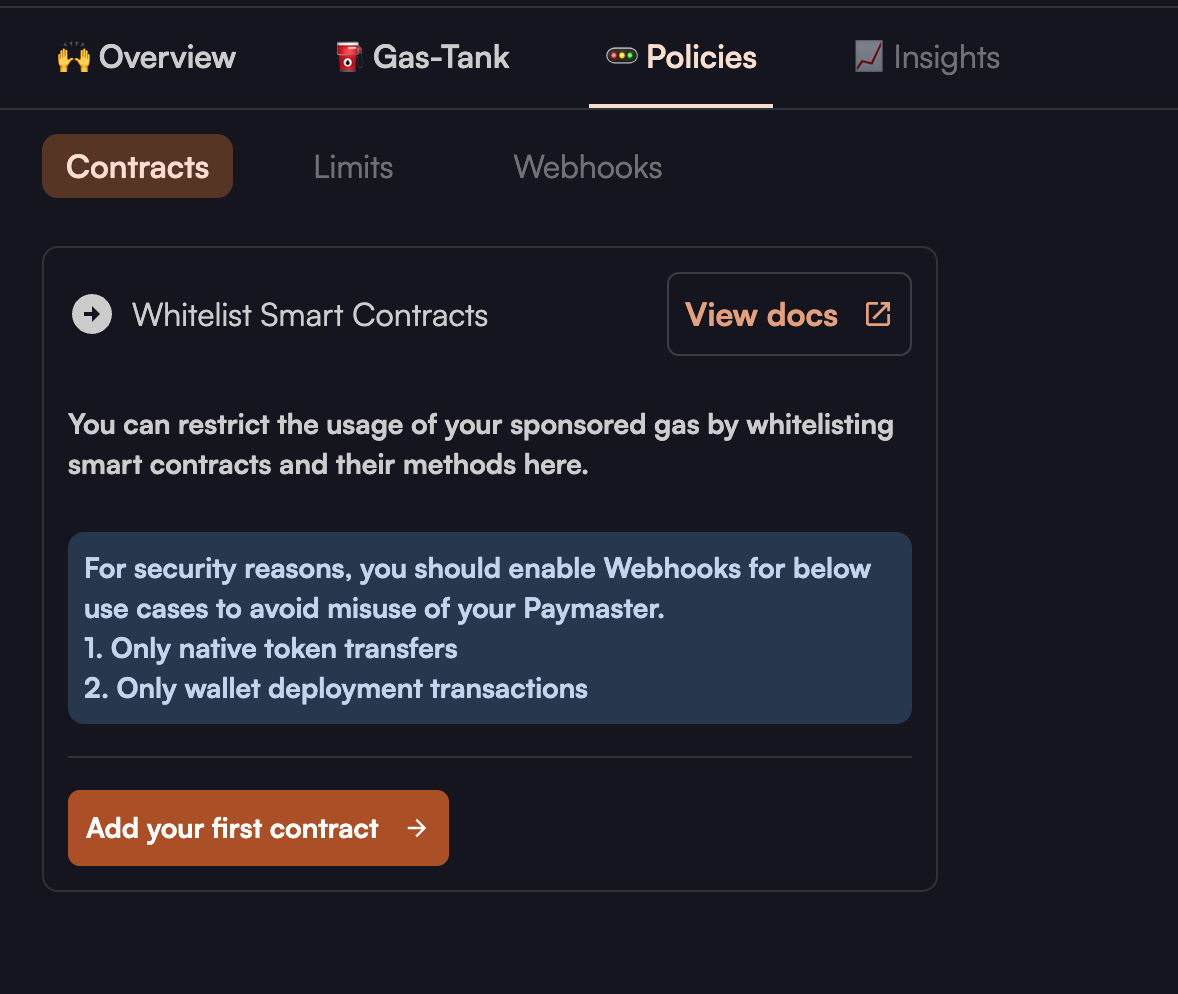Image resolution: width=1178 pixels, height=994 pixels.
Task: Click the arrow icon in Add your first contract
Action: coord(418,828)
